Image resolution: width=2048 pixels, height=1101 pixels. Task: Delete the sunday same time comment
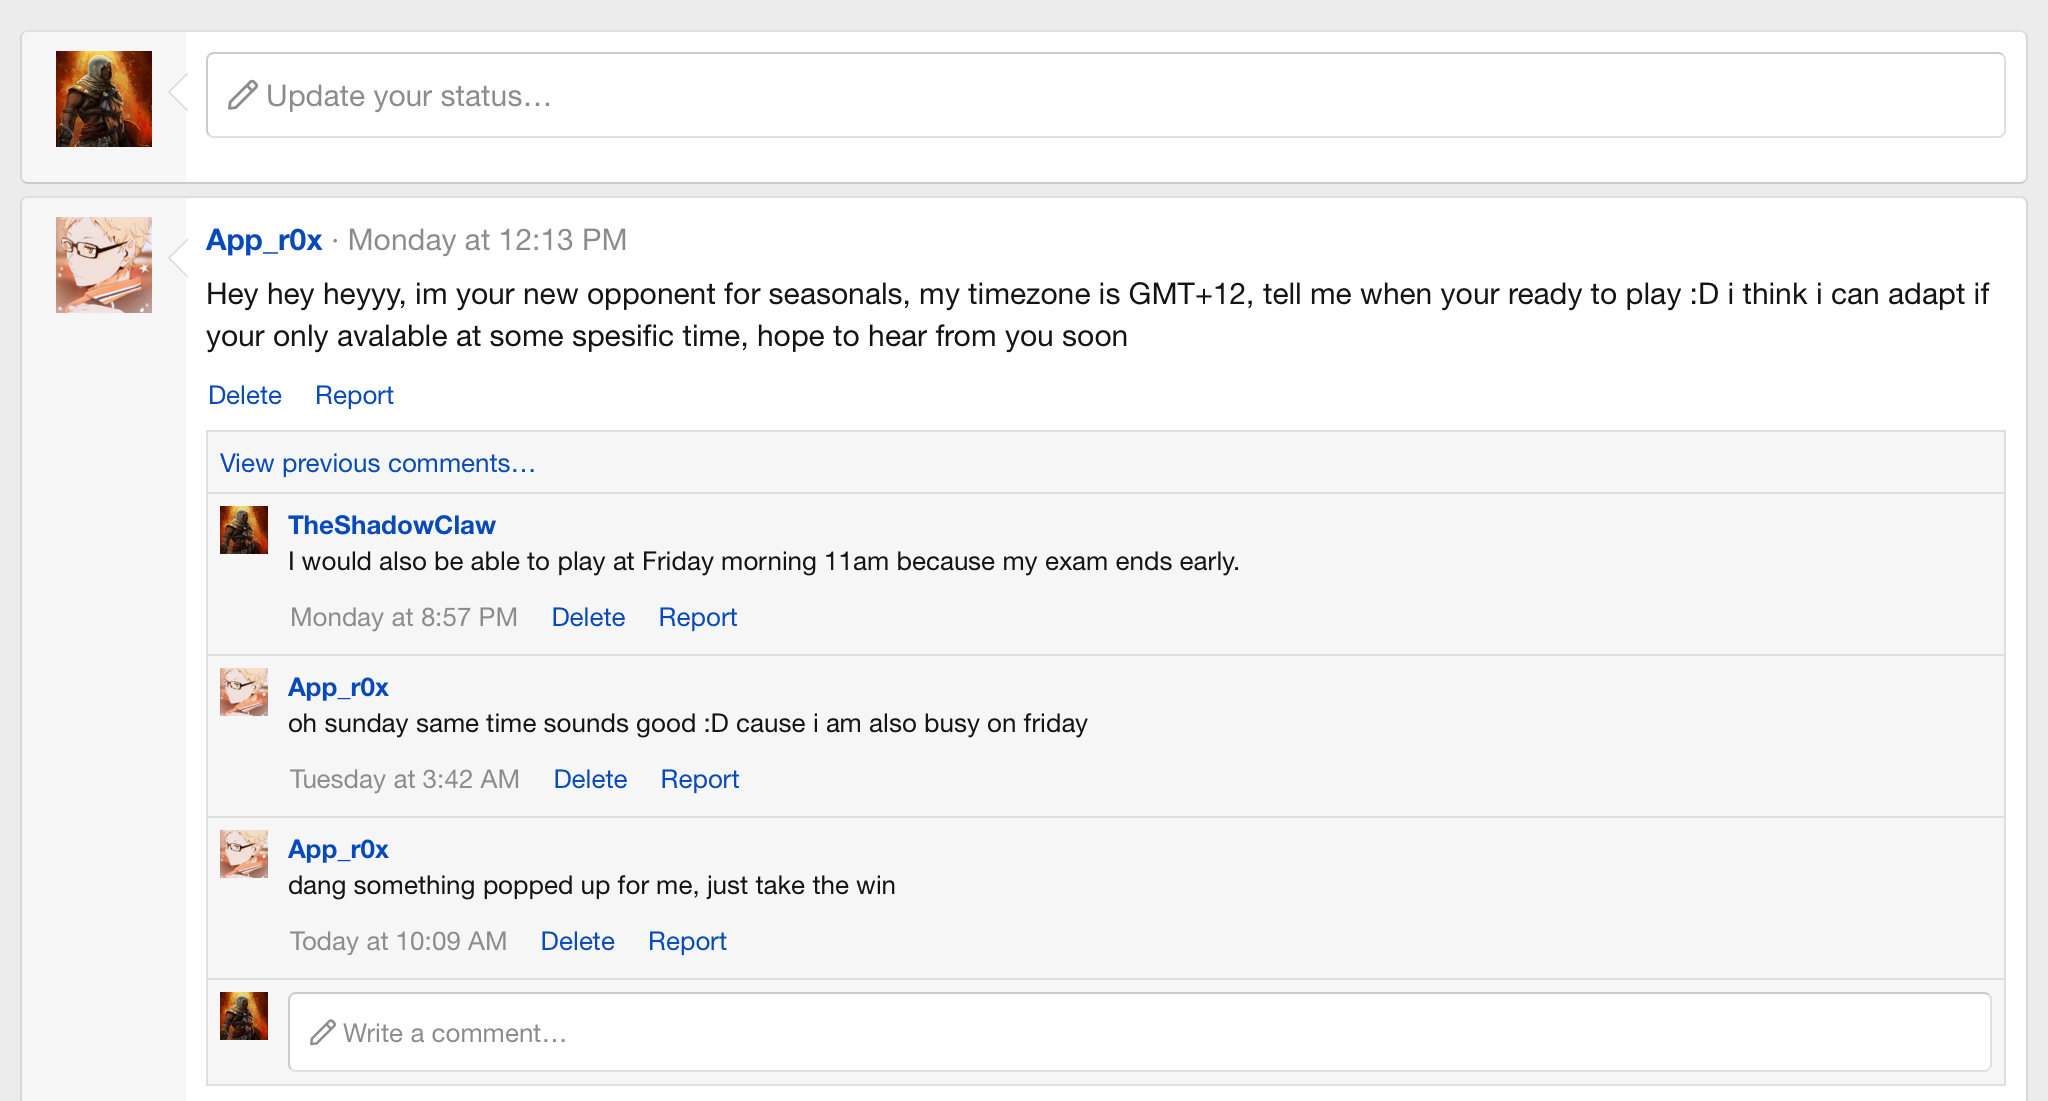(x=590, y=779)
